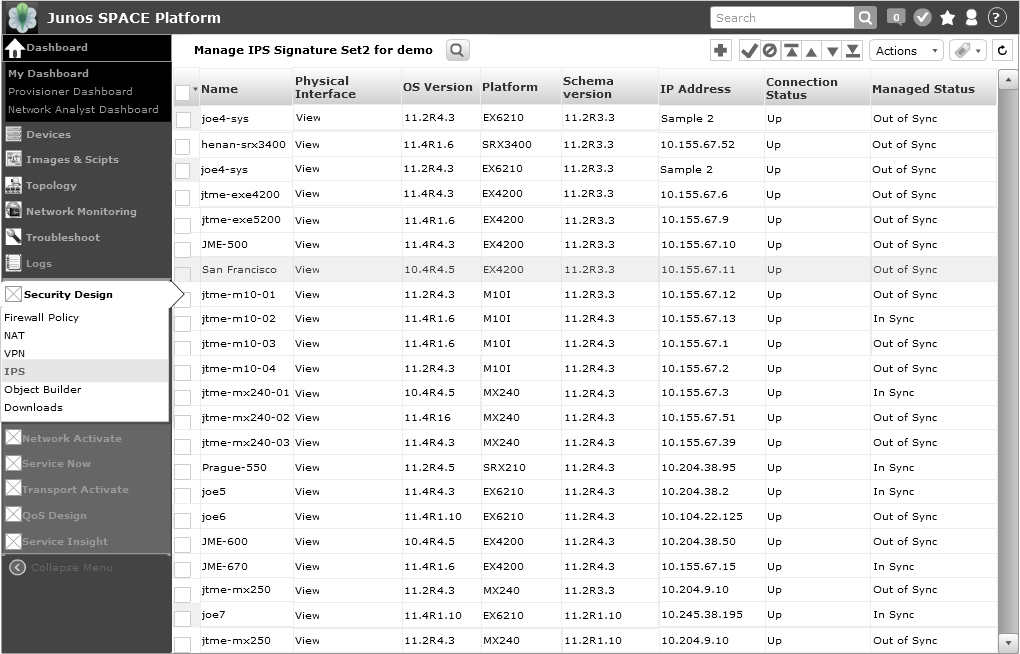Image resolution: width=1020 pixels, height=654 pixels.
Task: Click the move up arrow icon
Action: click(811, 51)
